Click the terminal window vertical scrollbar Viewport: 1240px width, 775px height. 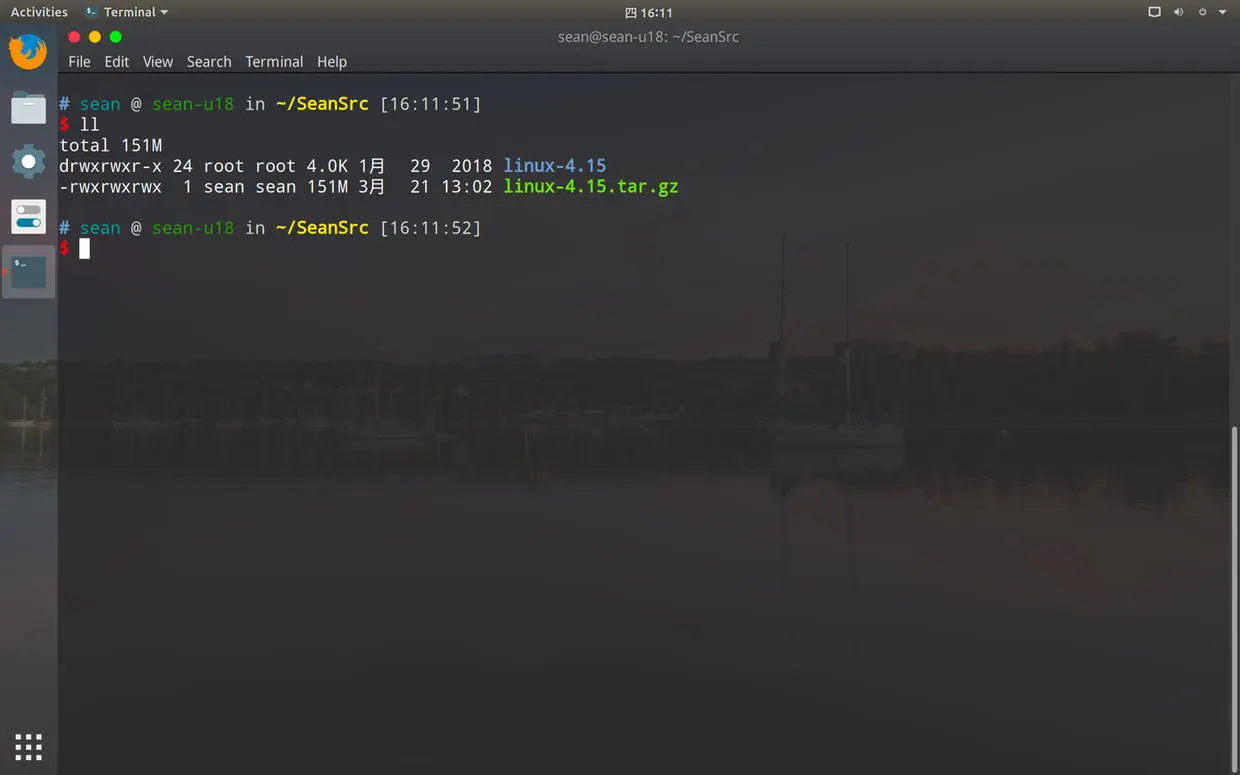(1235, 598)
